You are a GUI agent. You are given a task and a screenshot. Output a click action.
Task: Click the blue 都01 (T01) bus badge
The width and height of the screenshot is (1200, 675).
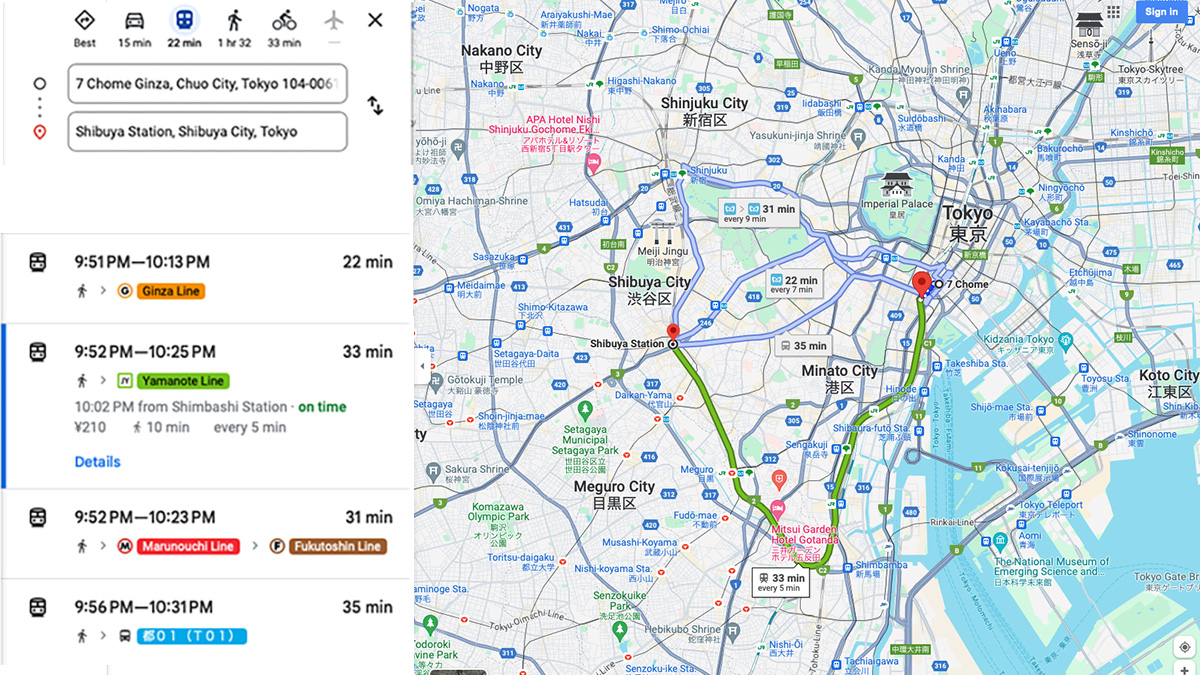(191, 636)
